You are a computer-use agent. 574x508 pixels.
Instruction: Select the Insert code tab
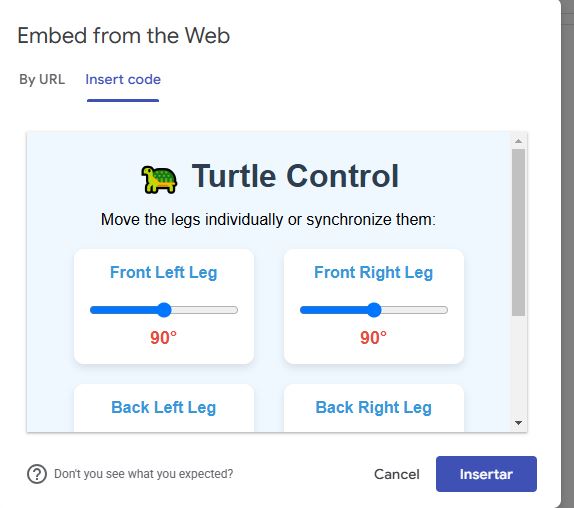click(123, 79)
